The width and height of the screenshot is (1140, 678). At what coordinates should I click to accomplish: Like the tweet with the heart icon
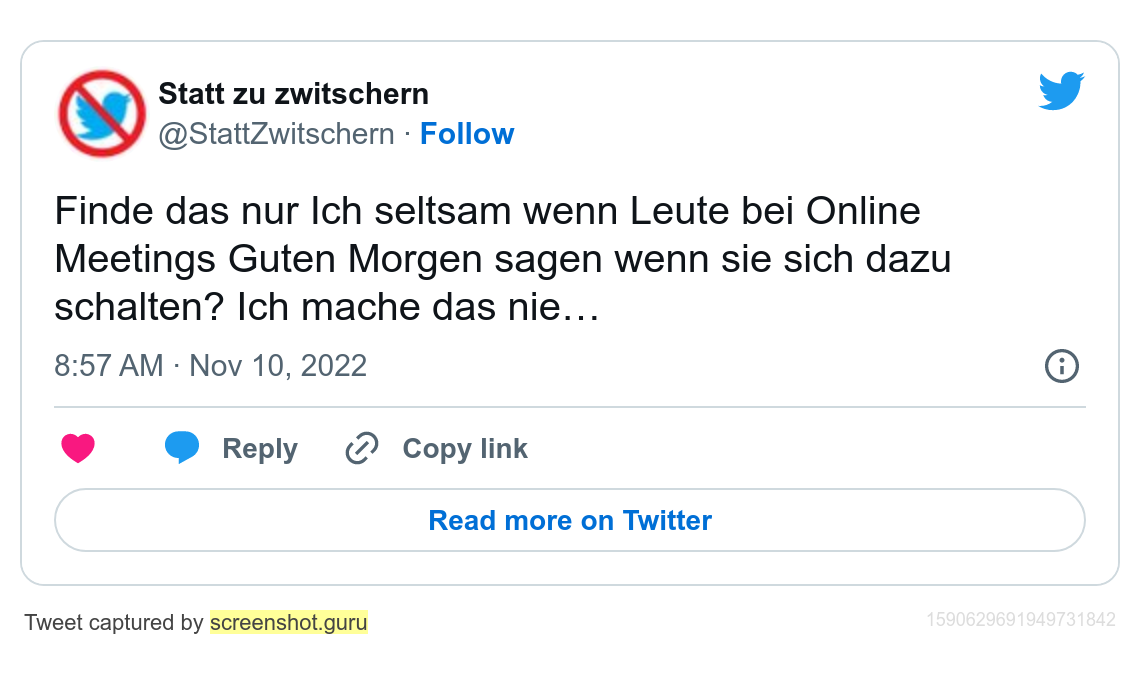click(x=78, y=449)
